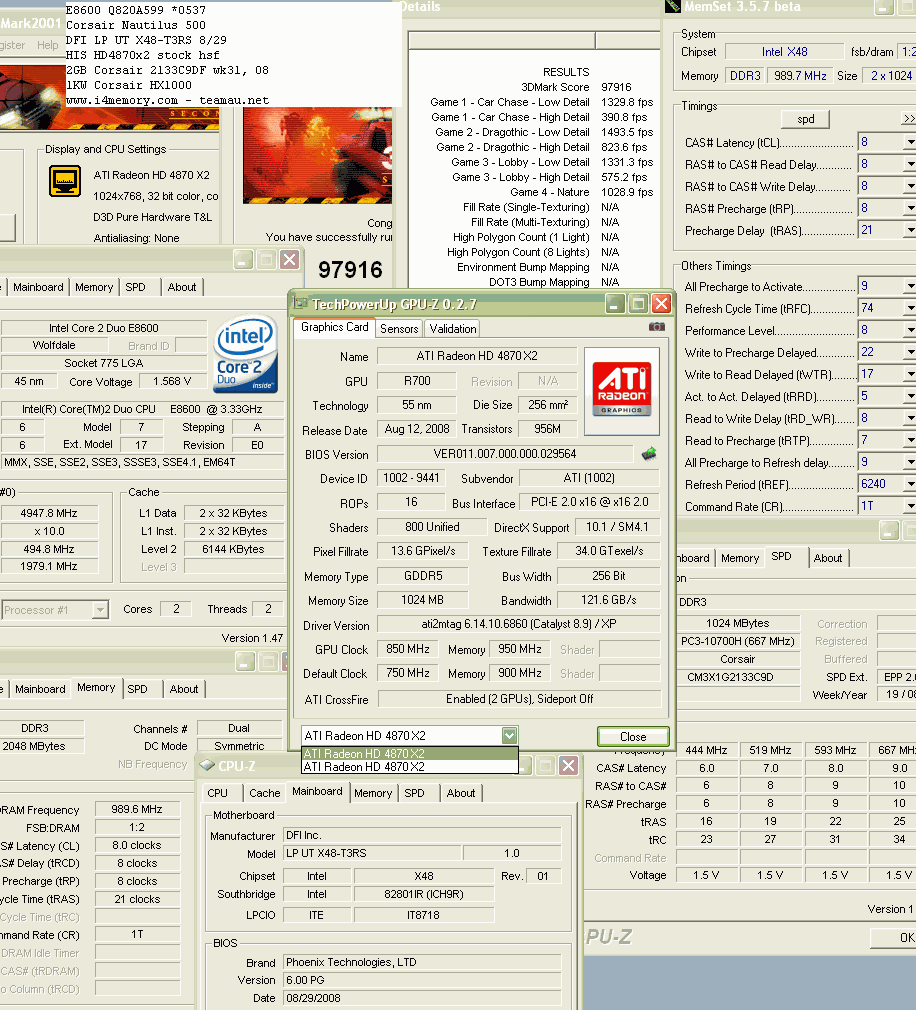This screenshot has height=1010, width=916.
Task: Open Mainboard tab in CPU-Z processor window
Action: 38,287
